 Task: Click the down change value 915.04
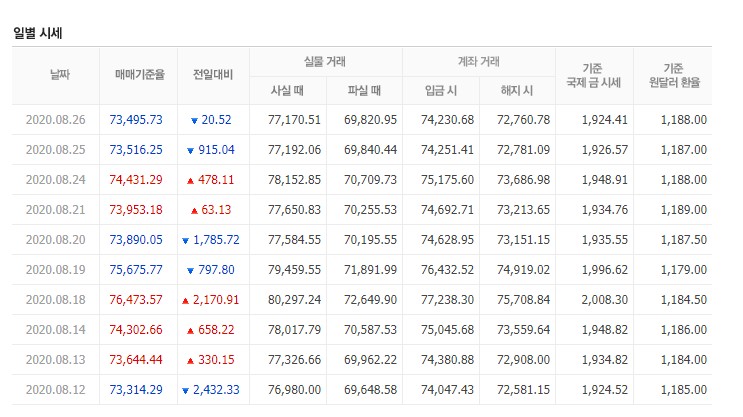[217, 150]
